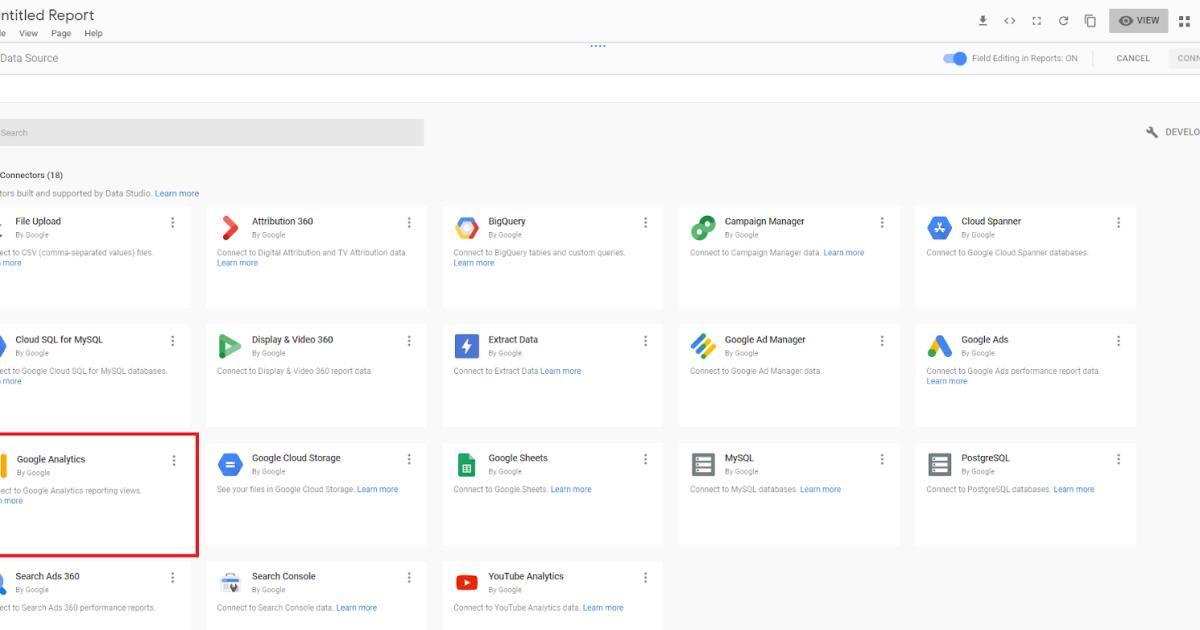The height and width of the screenshot is (630, 1200).
Task: Switch to VIEW mode
Action: (1138, 20)
